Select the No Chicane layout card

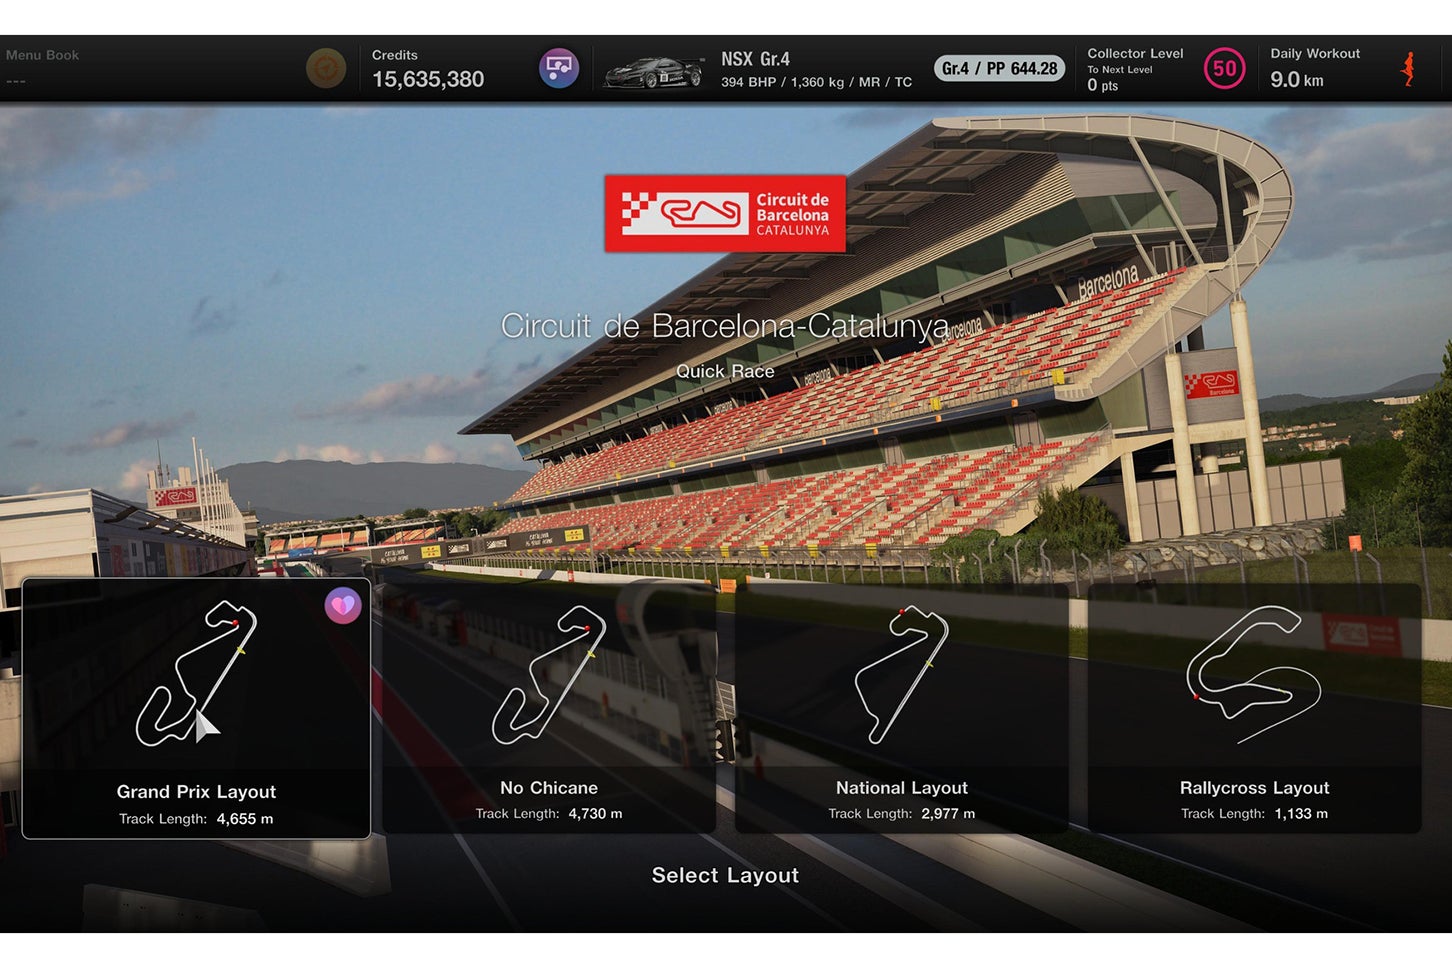point(549,708)
